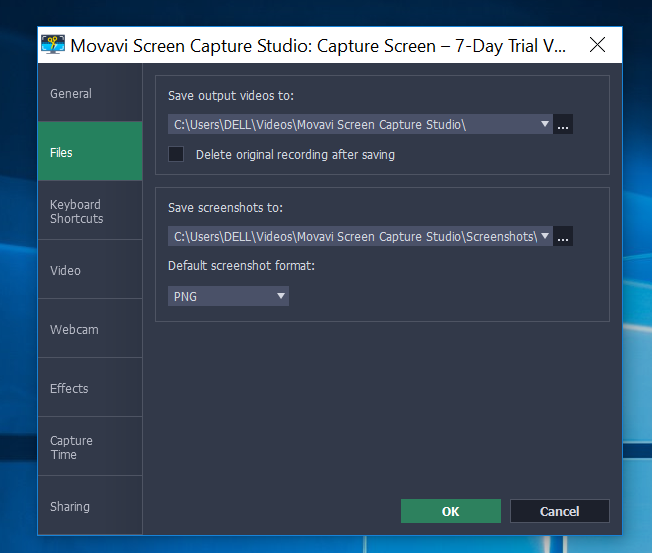The height and width of the screenshot is (553, 652).
Task: Expand output videos path dropdown
Action: click(545, 124)
